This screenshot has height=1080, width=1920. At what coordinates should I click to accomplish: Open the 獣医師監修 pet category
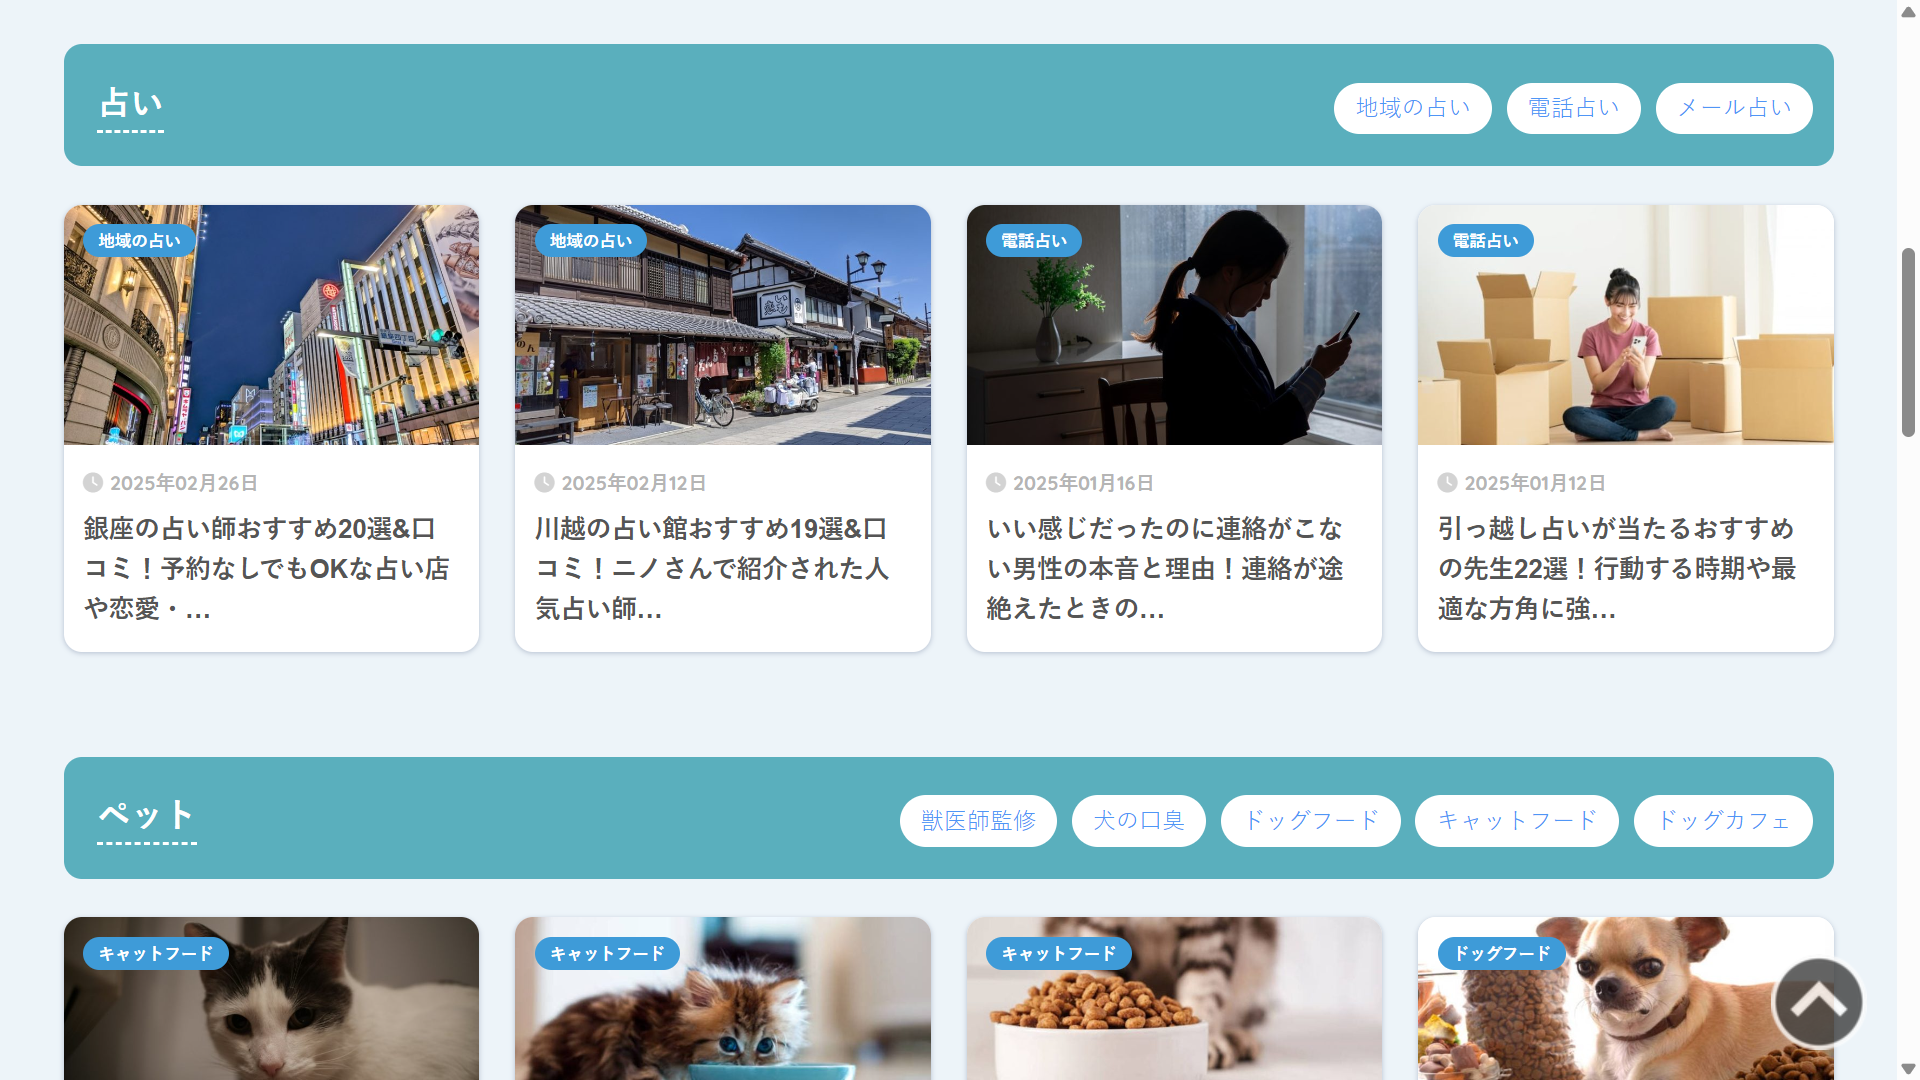pyautogui.click(x=977, y=821)
